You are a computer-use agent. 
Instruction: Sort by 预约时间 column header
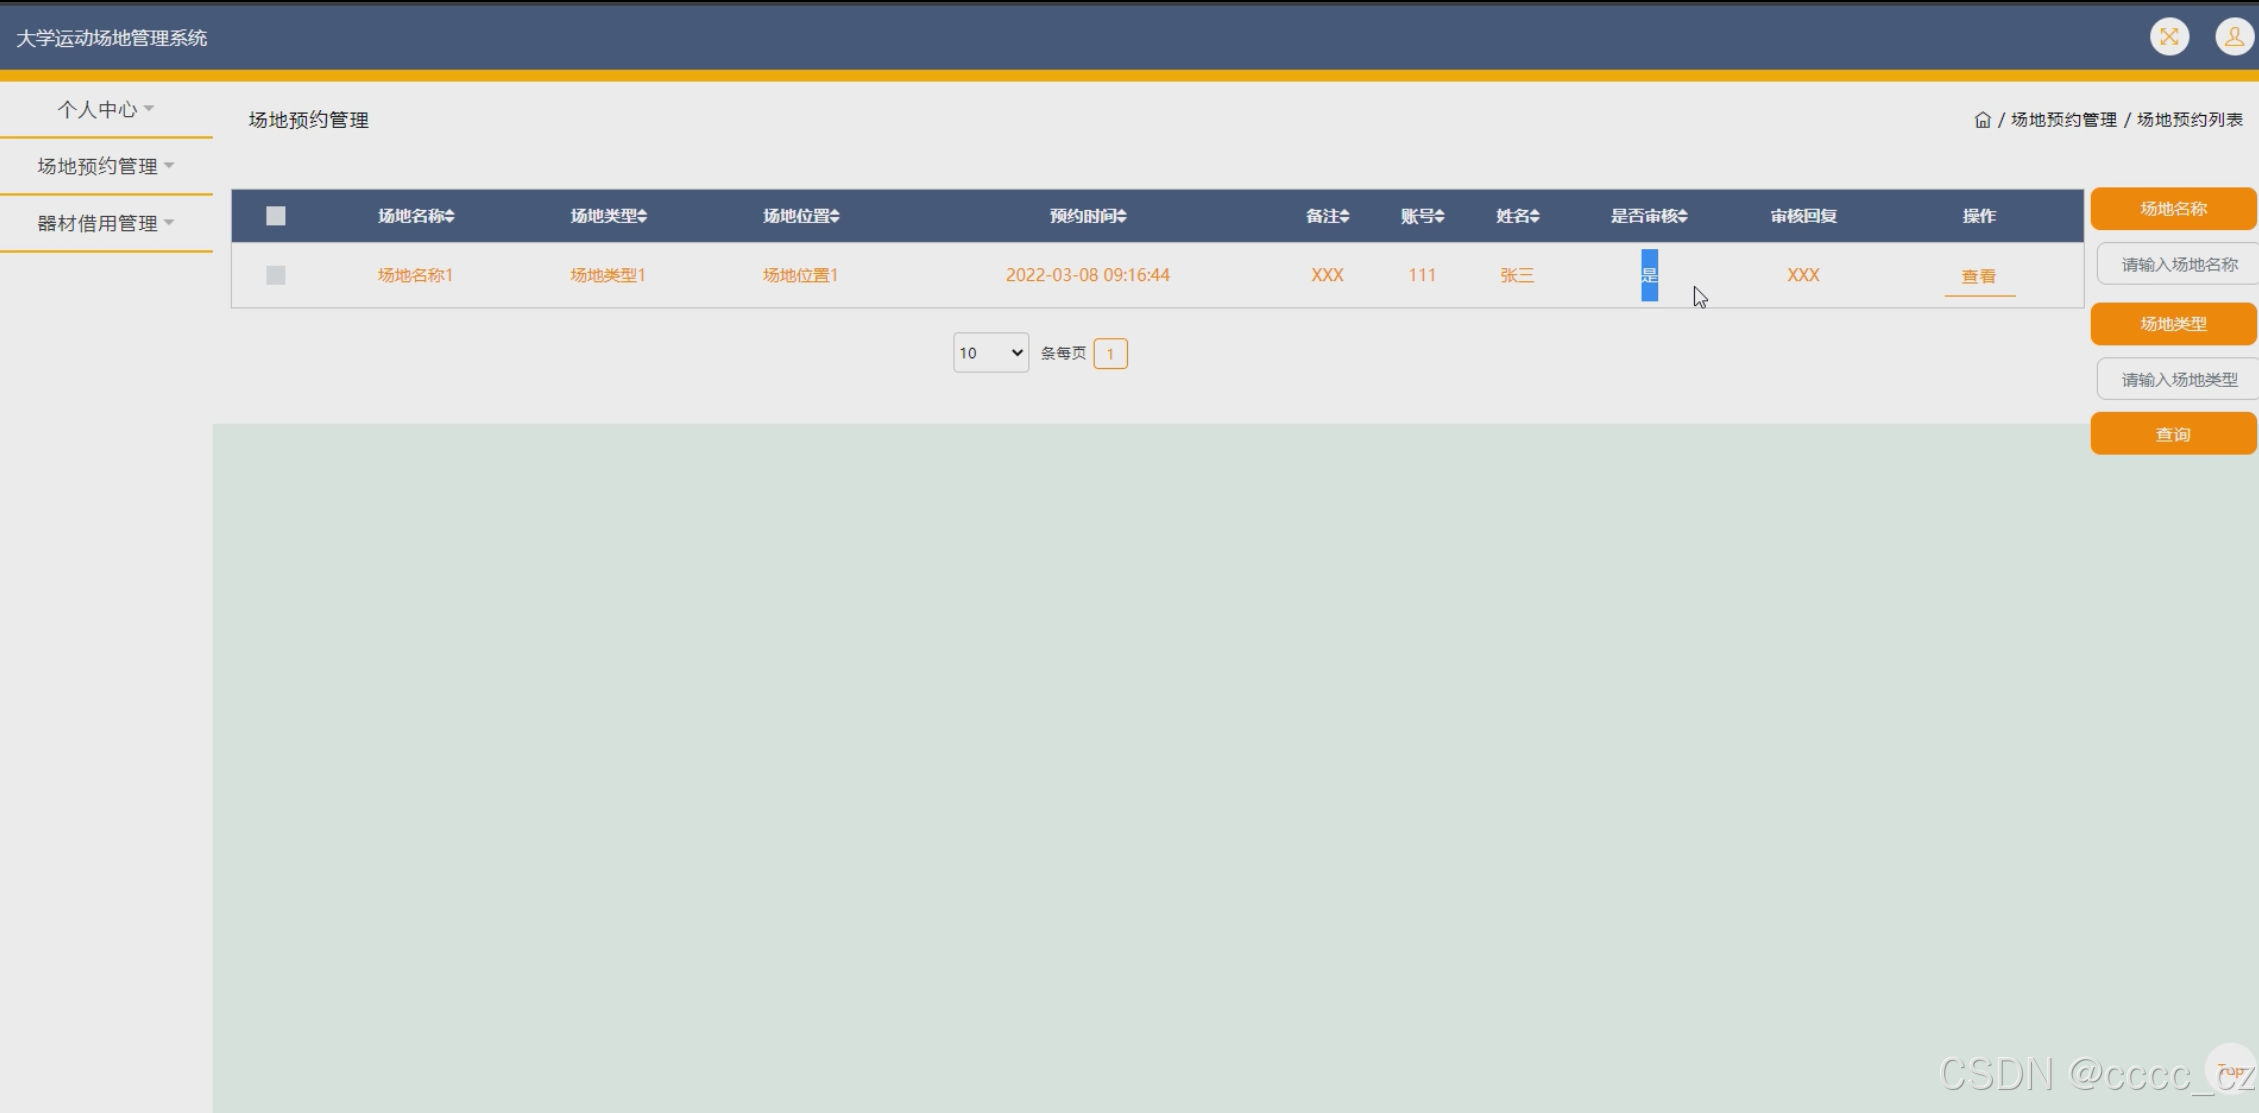coord(1087,216)
